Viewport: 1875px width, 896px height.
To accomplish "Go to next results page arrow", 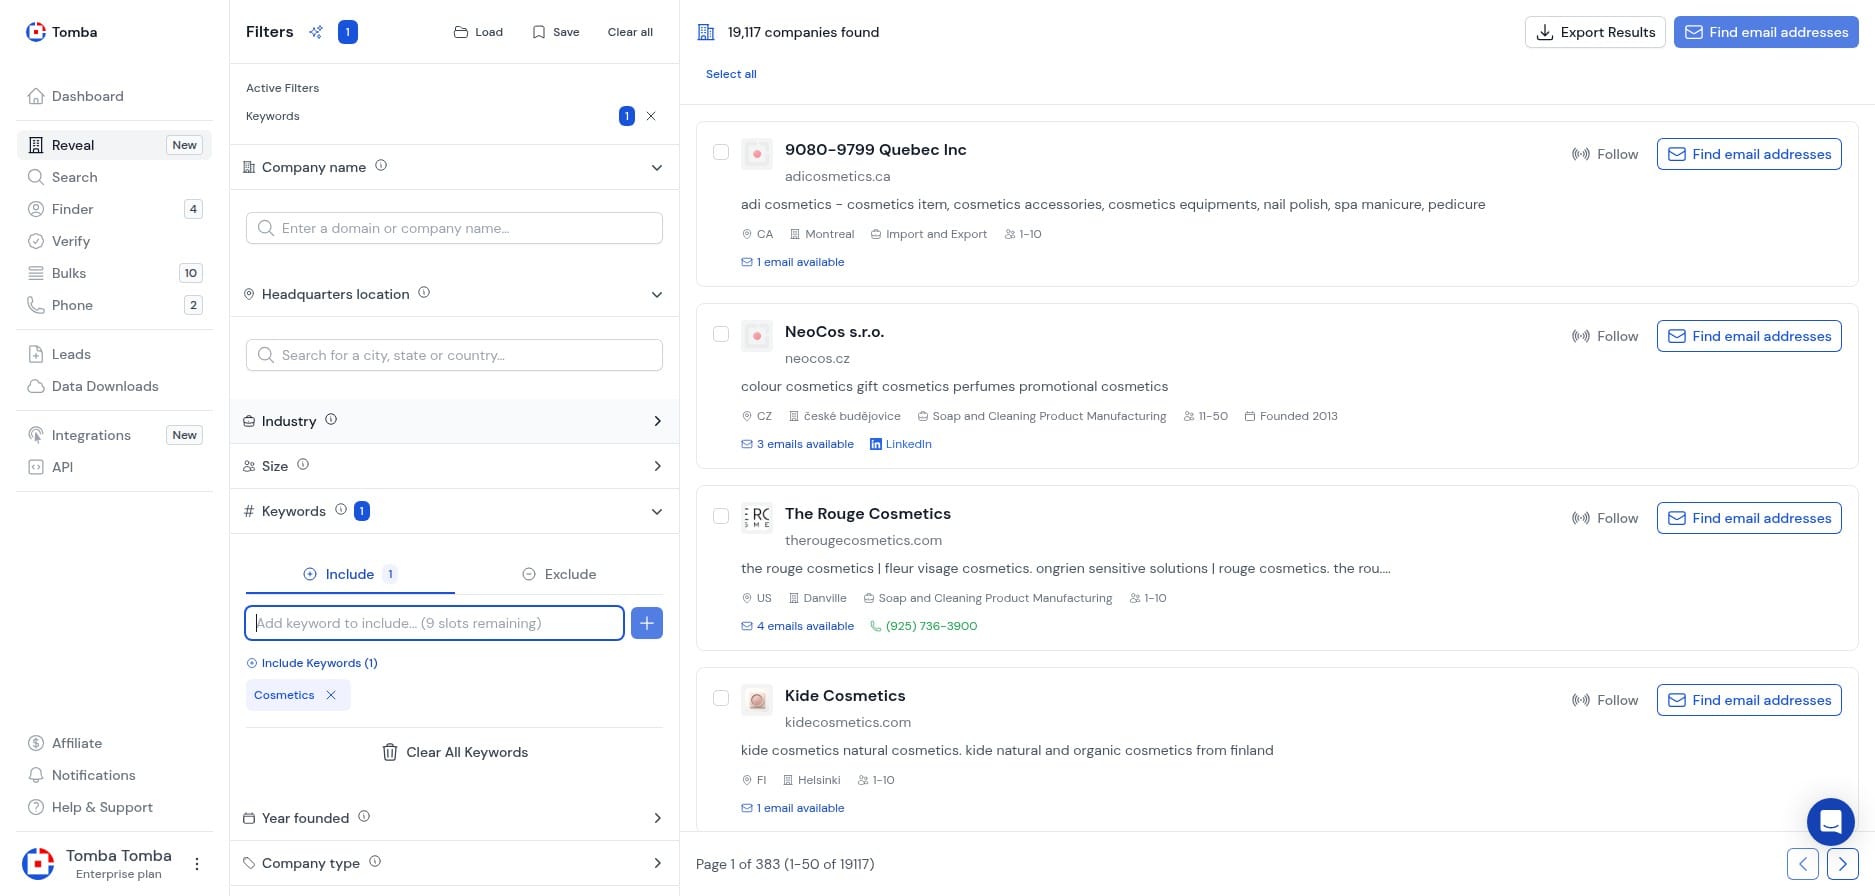I will coord(1842,864).
